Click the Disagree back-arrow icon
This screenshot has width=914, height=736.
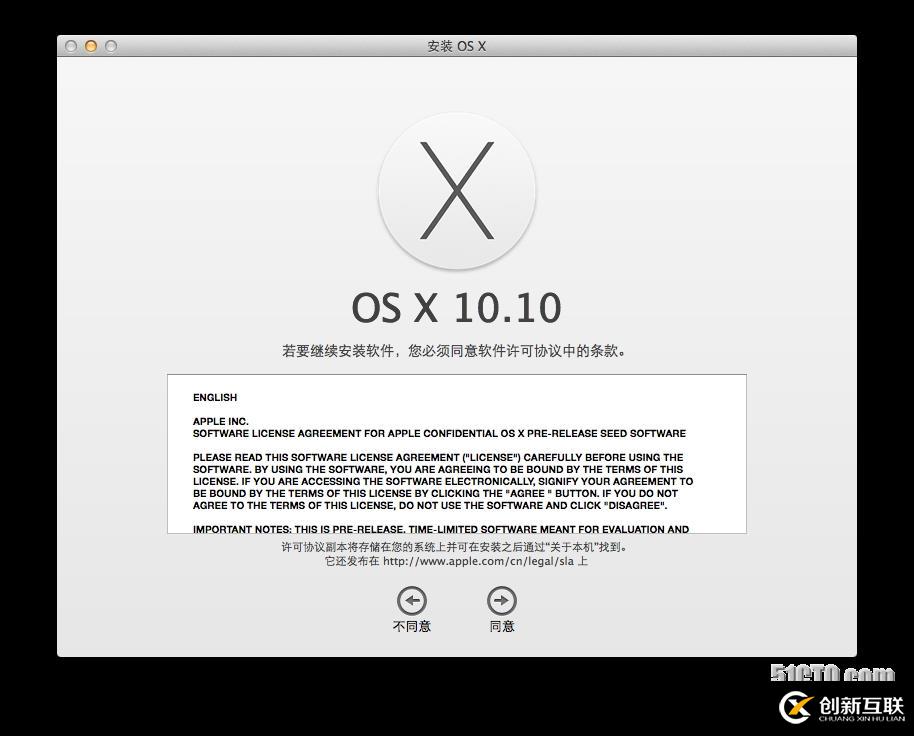[x=412, y=601]
